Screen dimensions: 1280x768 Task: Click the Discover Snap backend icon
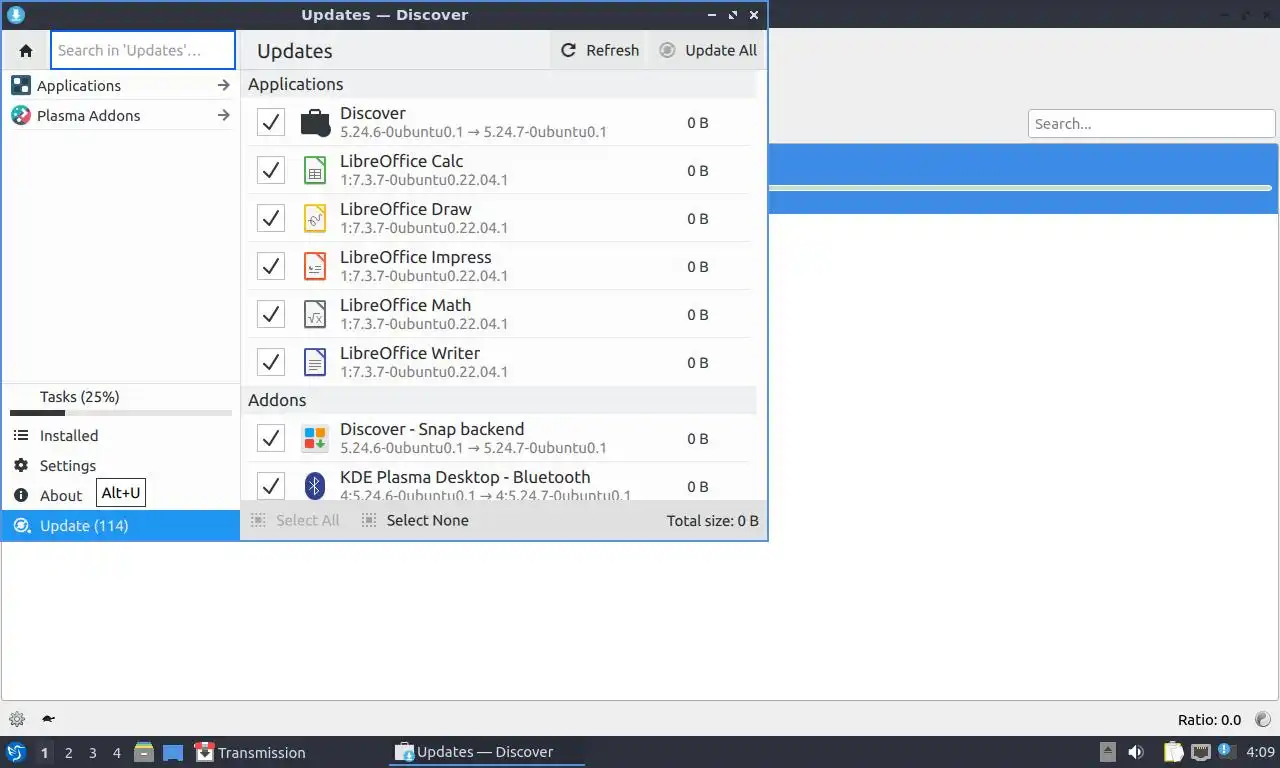point(315,438)
